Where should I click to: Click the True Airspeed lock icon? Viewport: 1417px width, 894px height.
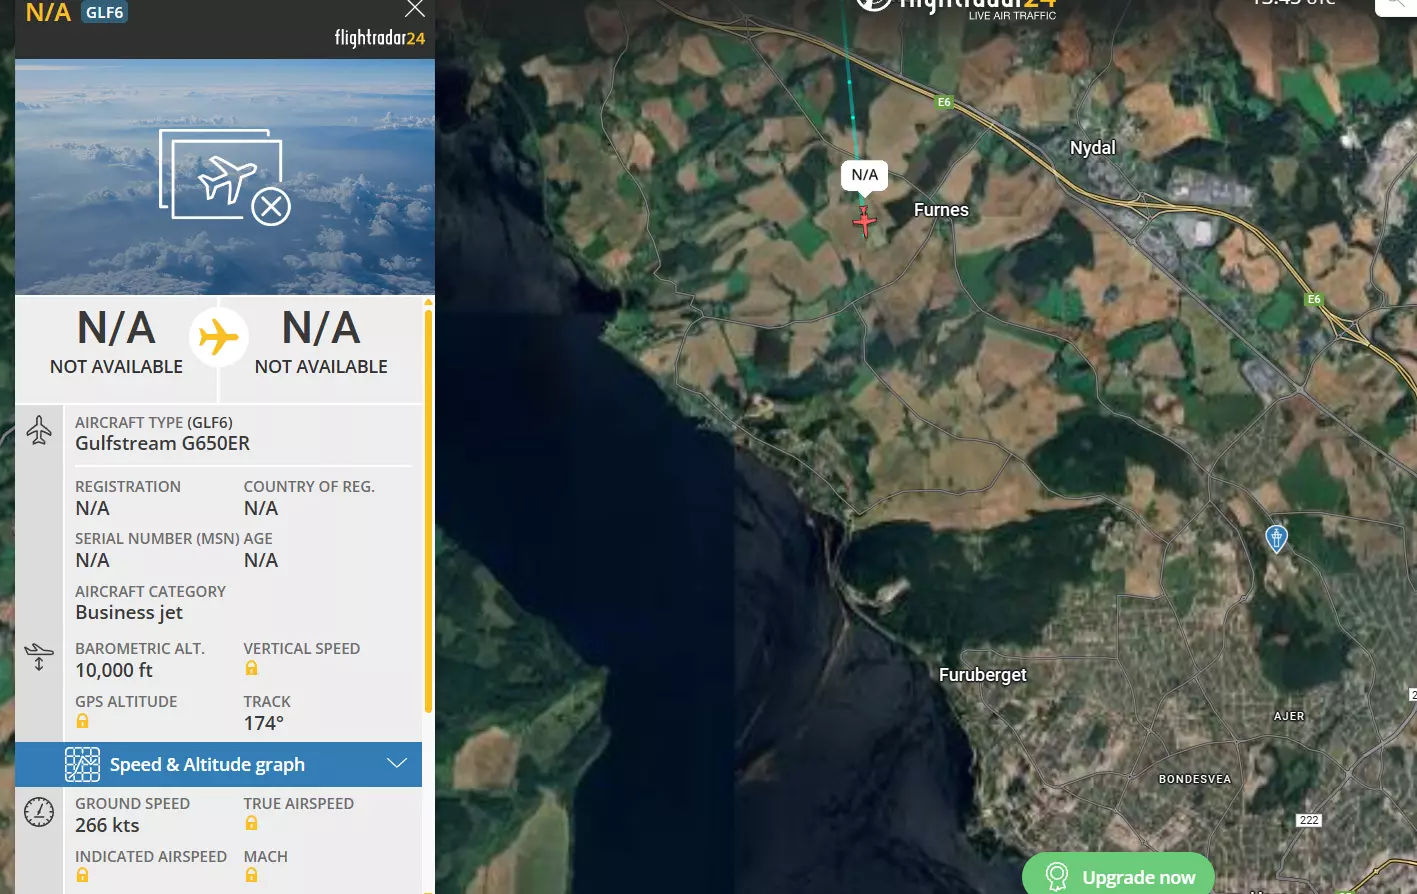251,823
